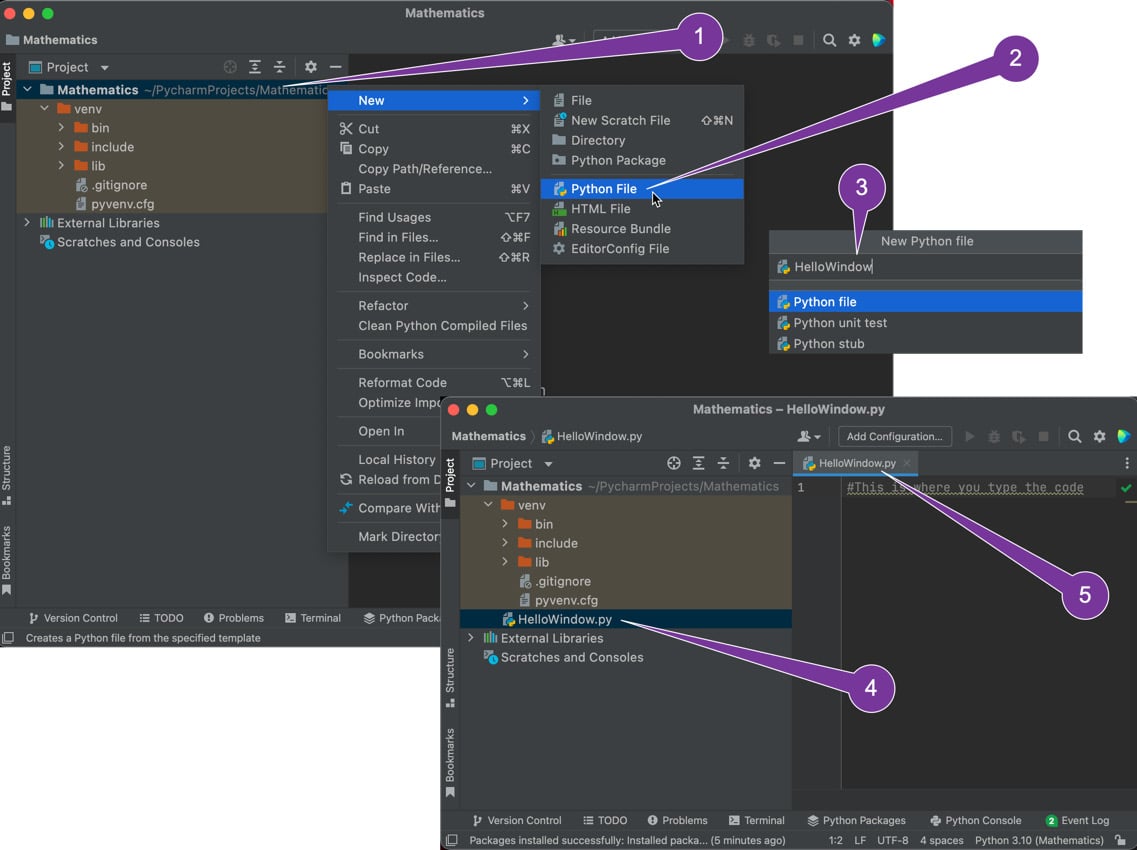The image size is (1137, 850).
Task: Click the tool windows icon in back window status bar
Action: pyautogui.click(x=8, y=638)
